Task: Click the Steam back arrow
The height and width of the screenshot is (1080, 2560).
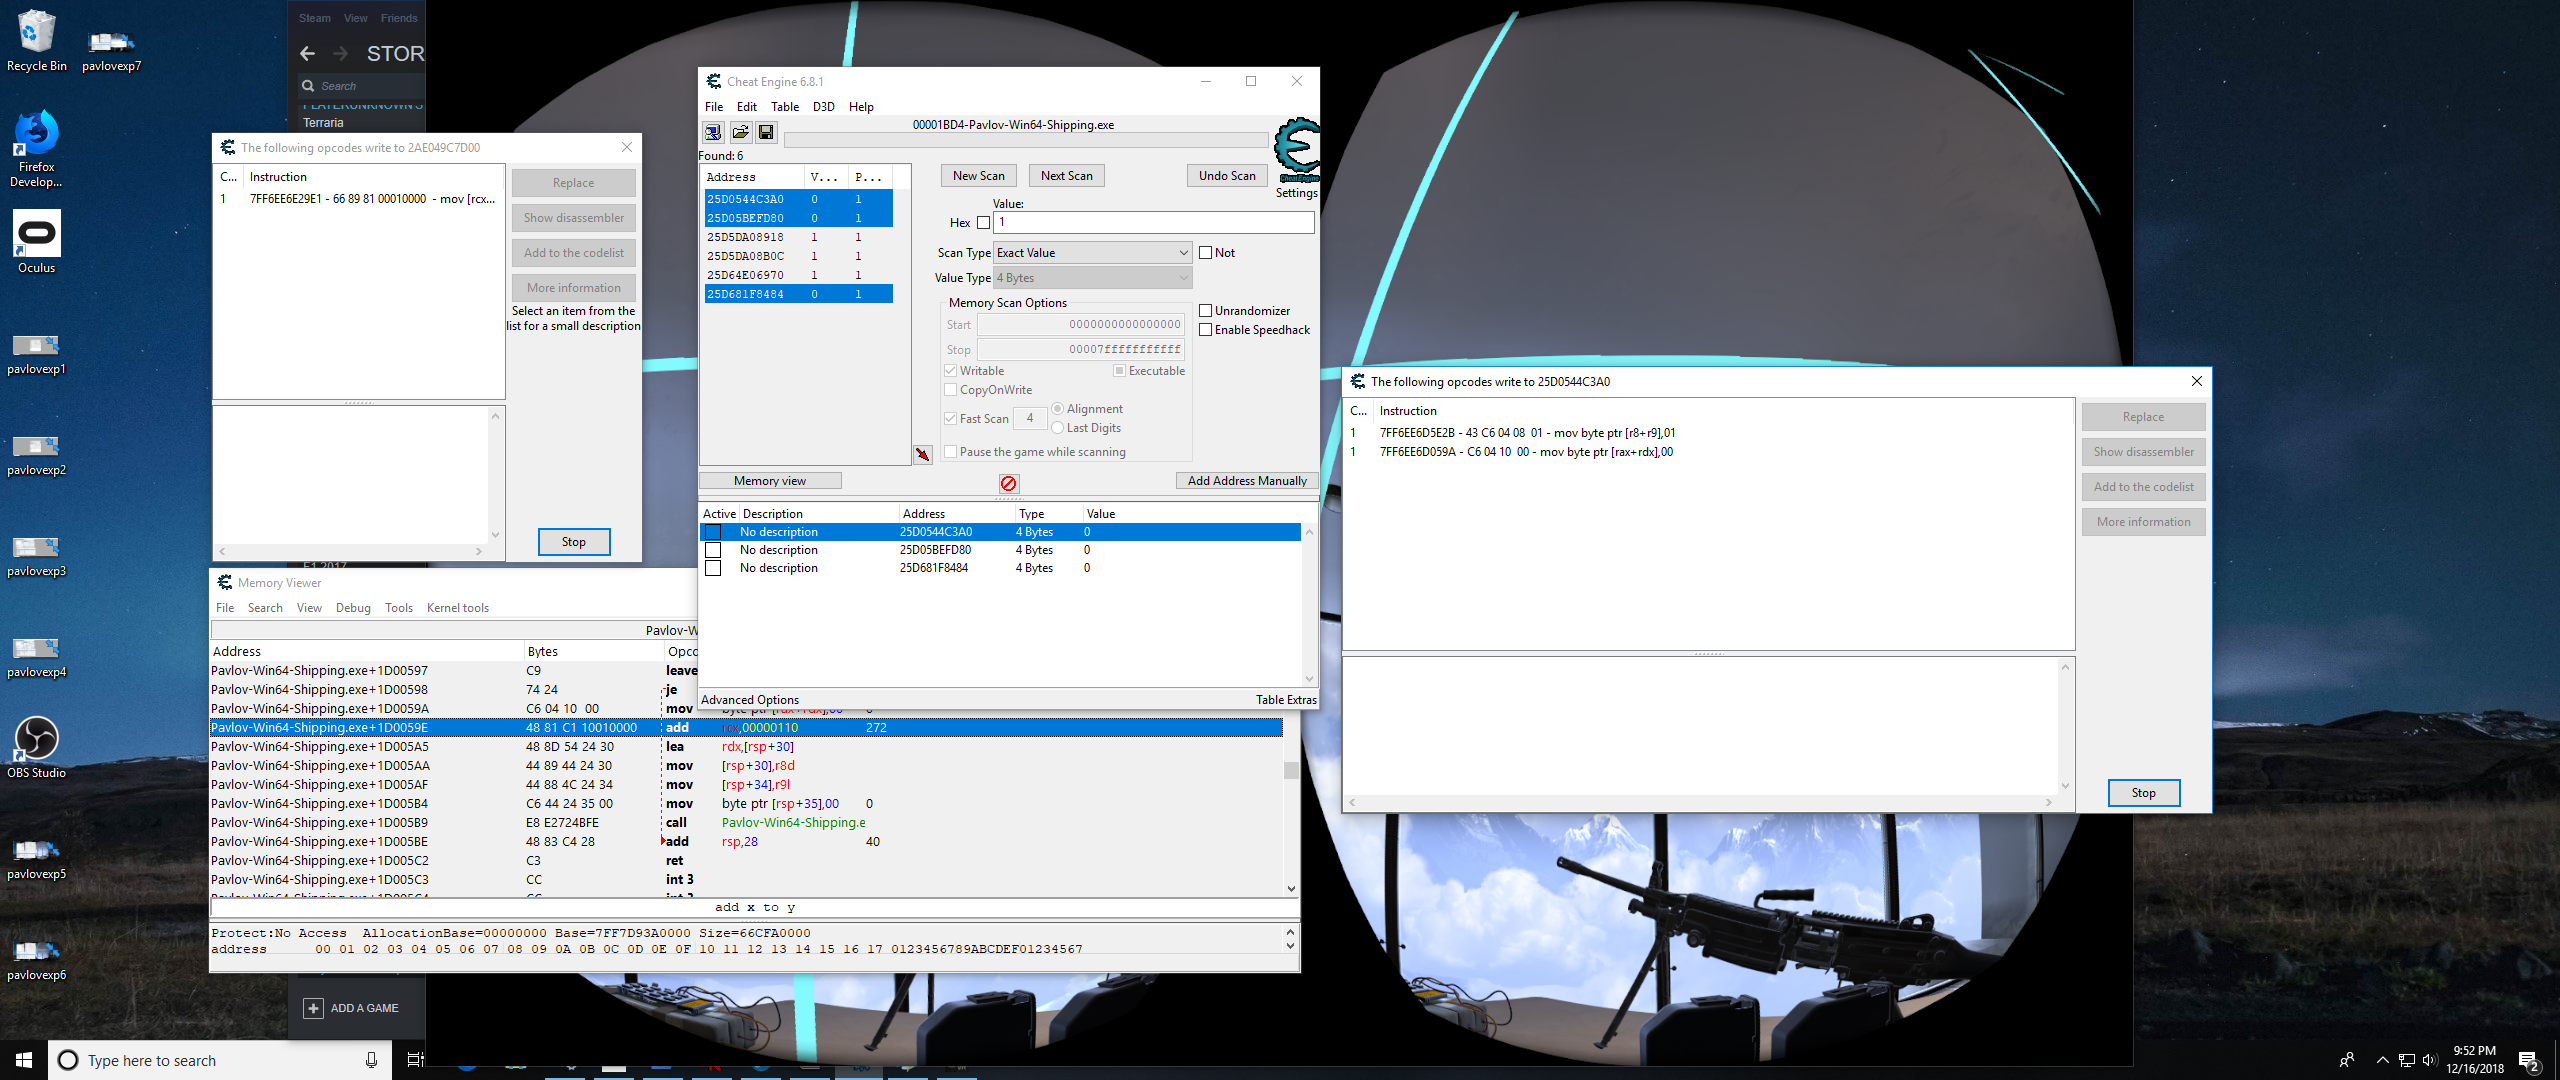Action: (308, 53)
